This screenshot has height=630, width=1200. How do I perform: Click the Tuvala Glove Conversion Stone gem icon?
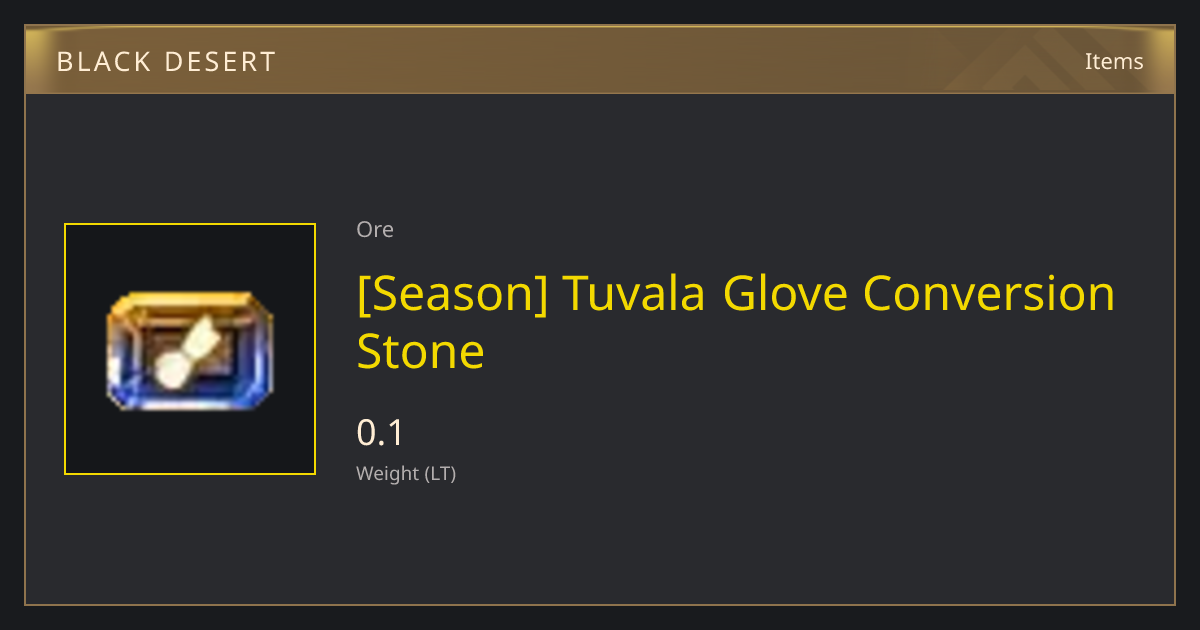click(189, 350)
